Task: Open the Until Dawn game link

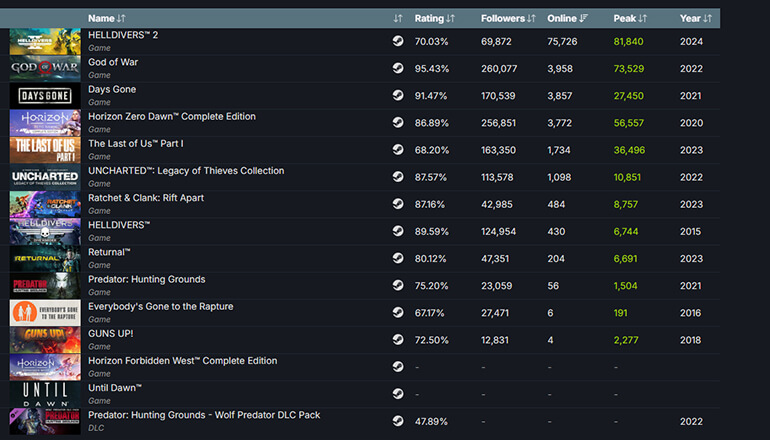Action: (115, 388)
